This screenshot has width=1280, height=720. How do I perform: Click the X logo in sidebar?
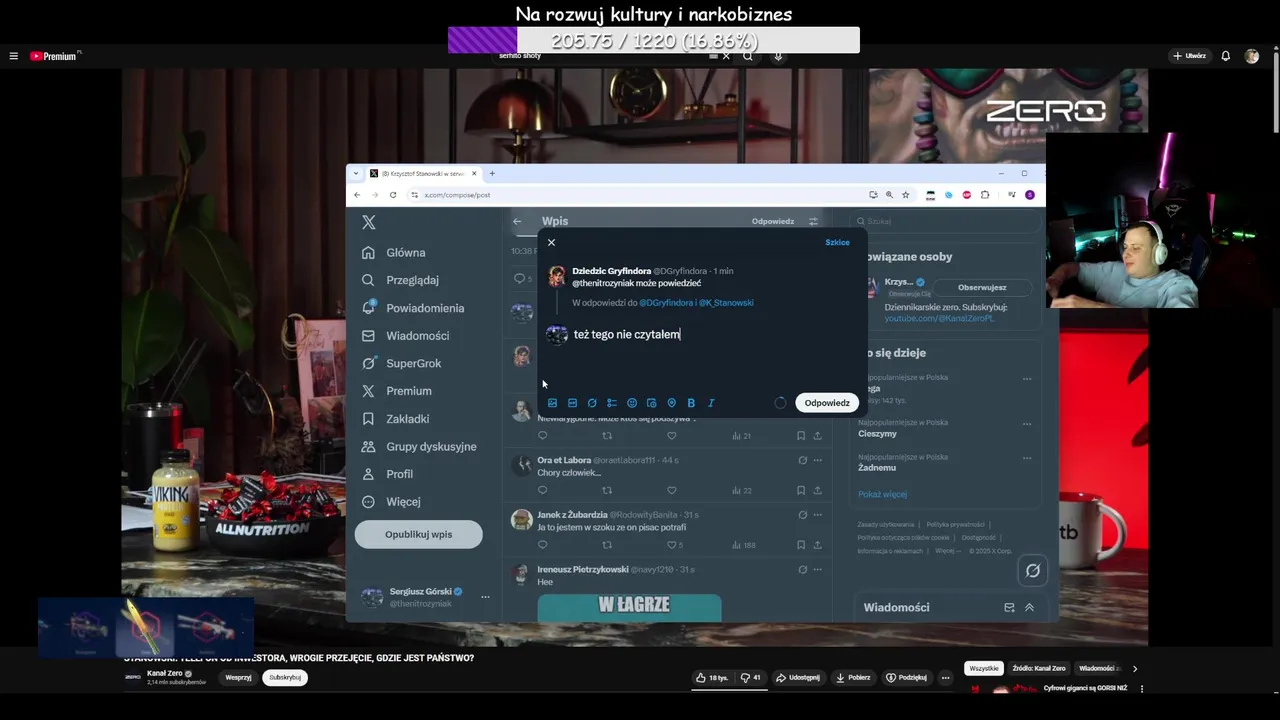(x=369, y=222)
